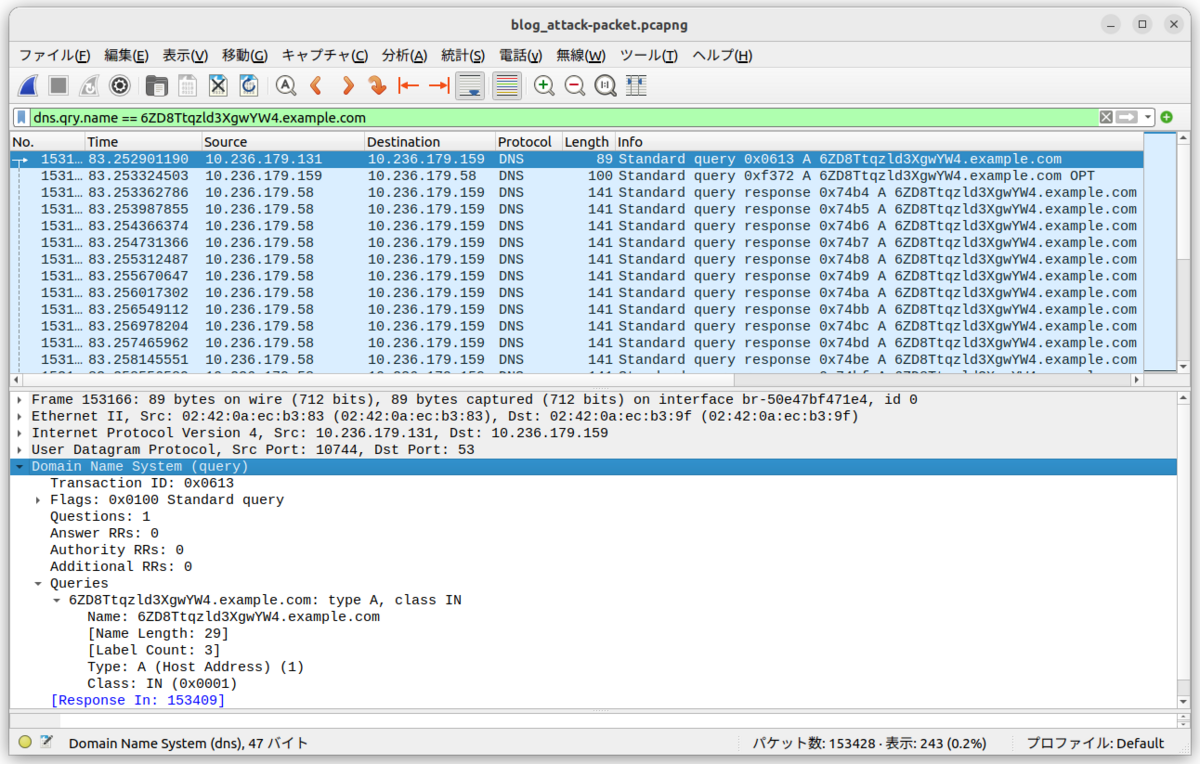Image resolution: width=1200 pixels, height=764 pixels.
Task: Start capture with the shark fin icon
Action: [29, 86]
